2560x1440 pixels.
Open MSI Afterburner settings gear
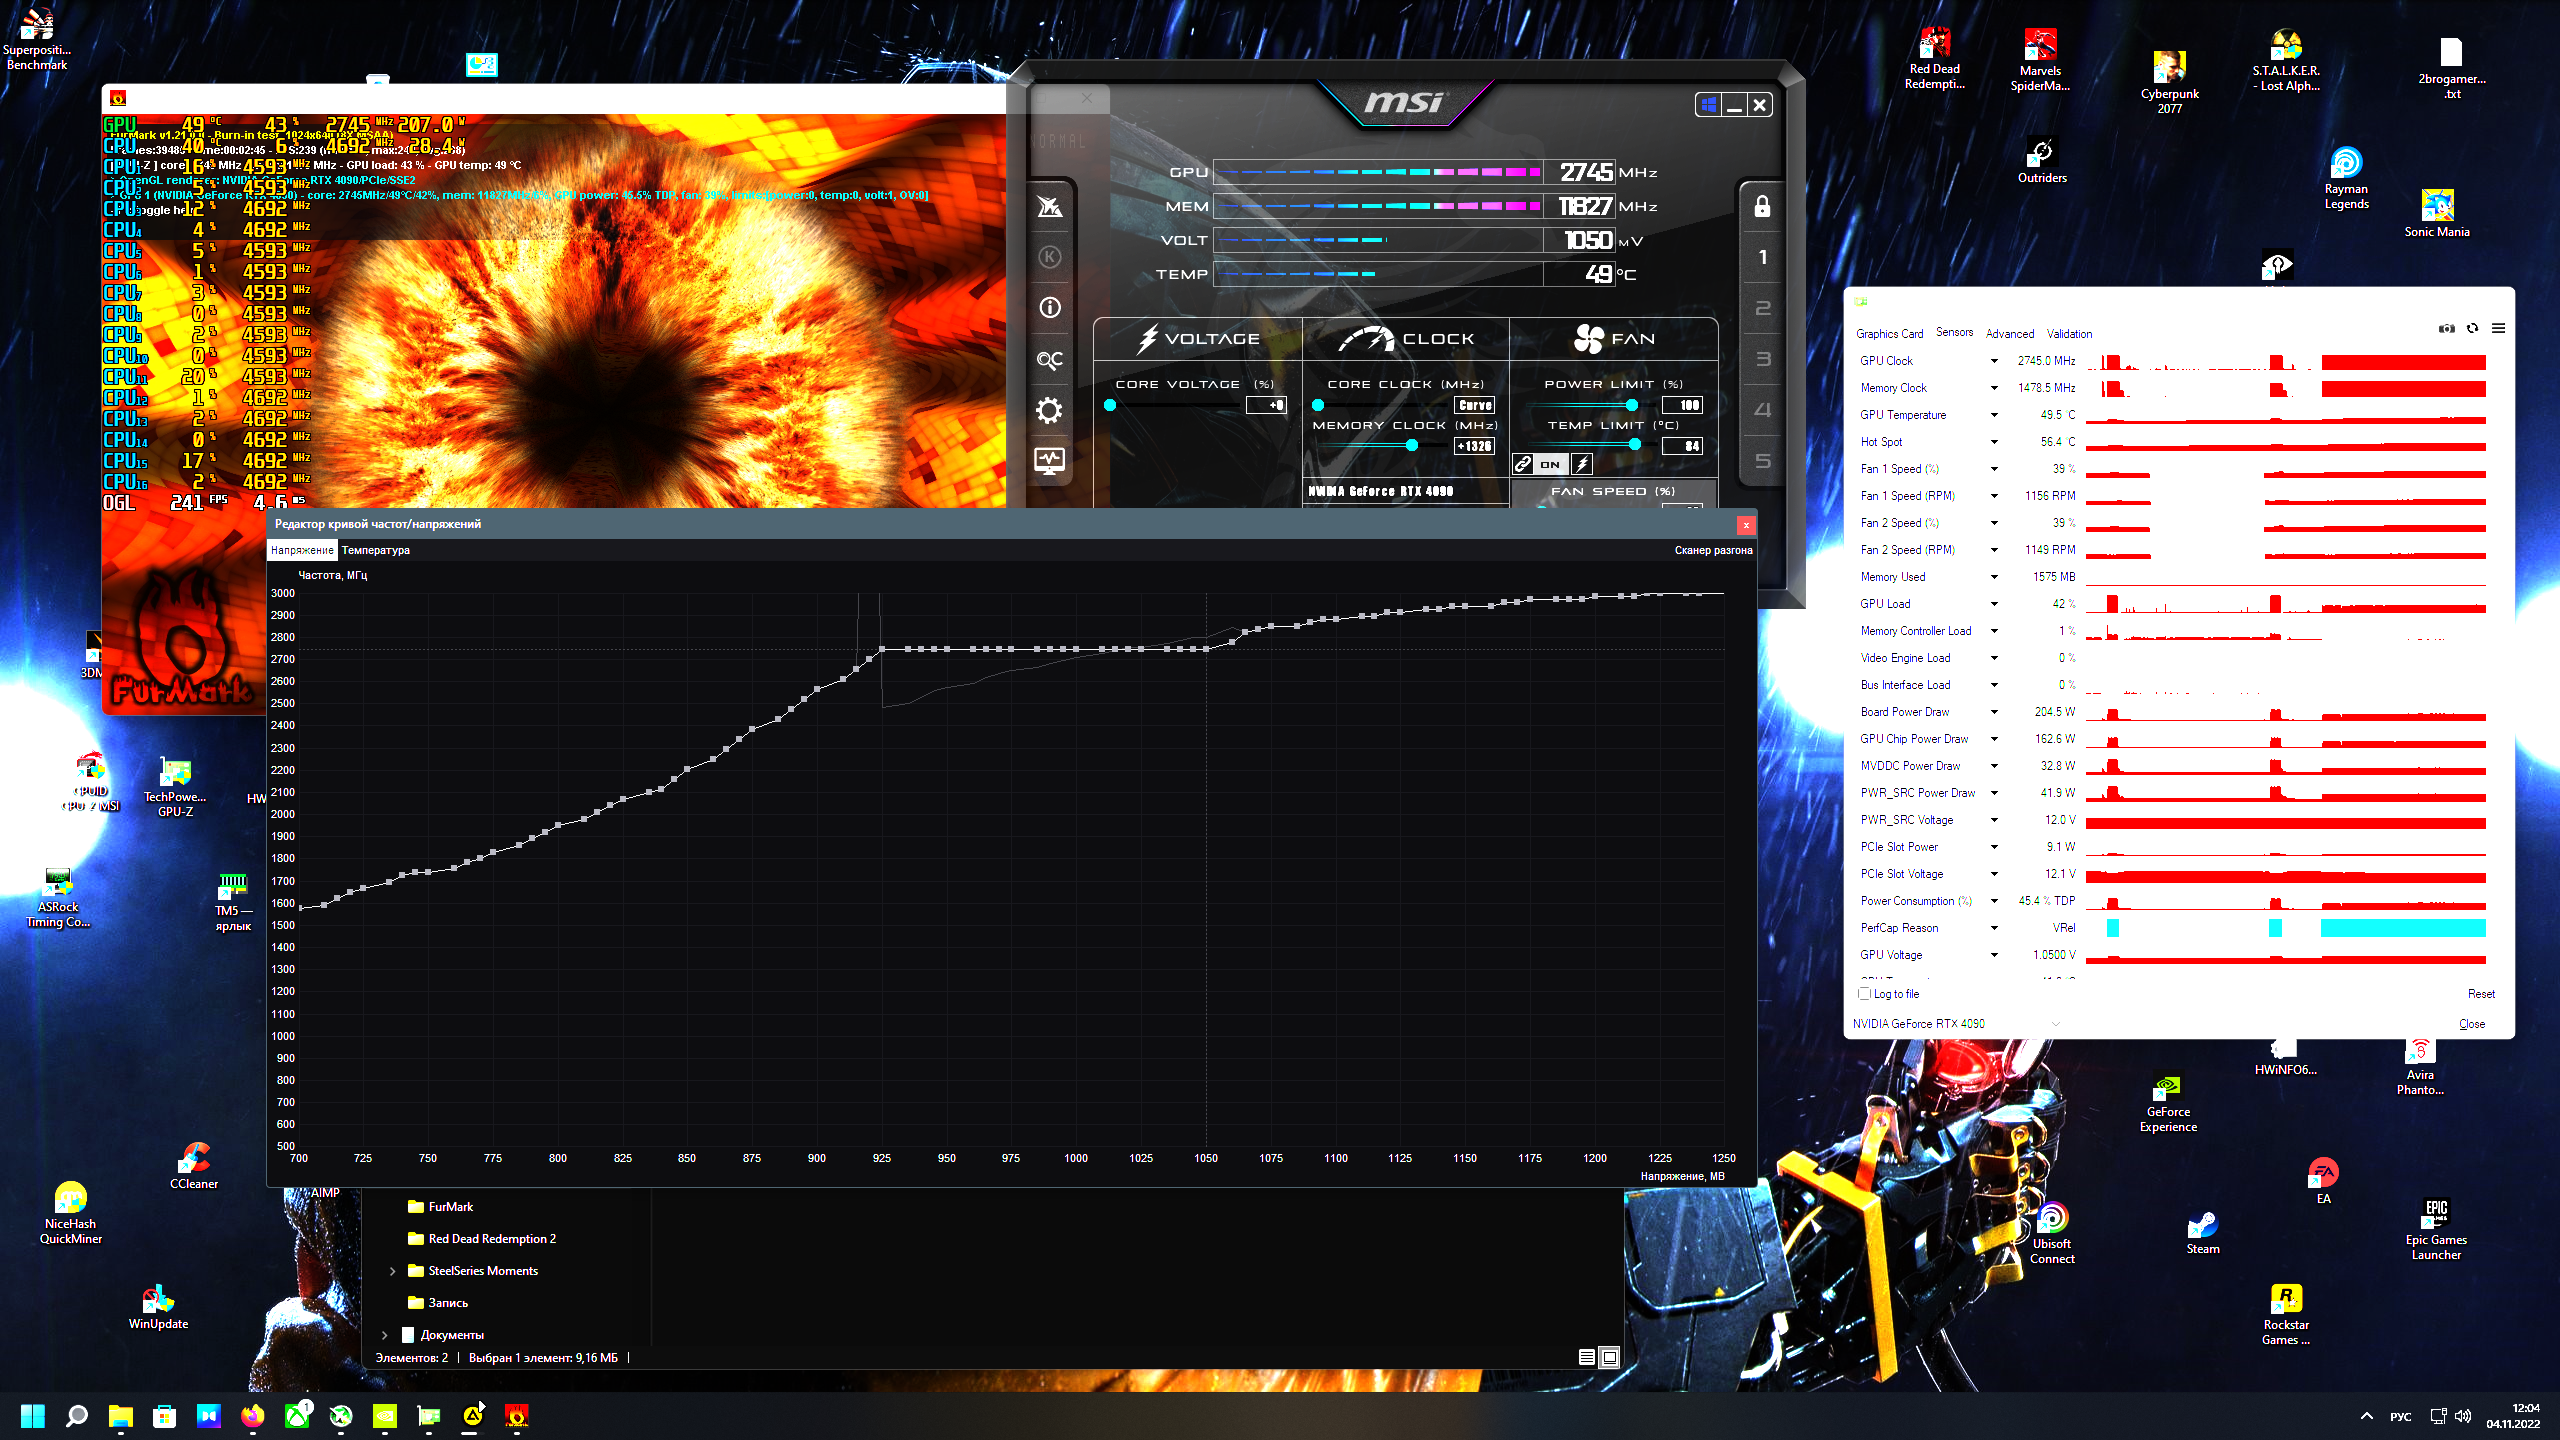coord(1049,410)
